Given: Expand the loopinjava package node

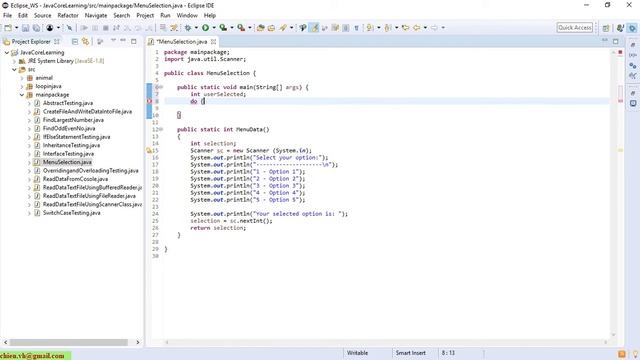Looking at the screenshot, I should [x=22, y=87].
